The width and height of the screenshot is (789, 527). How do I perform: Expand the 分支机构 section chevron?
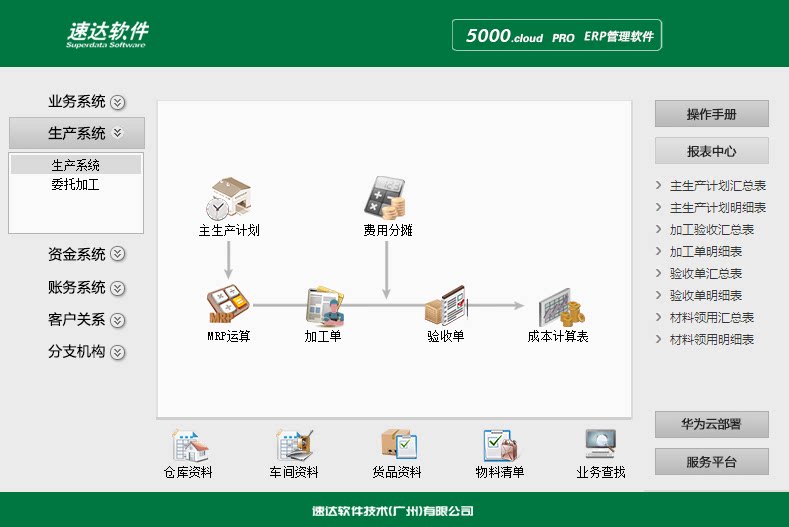[x=117, y=352]
